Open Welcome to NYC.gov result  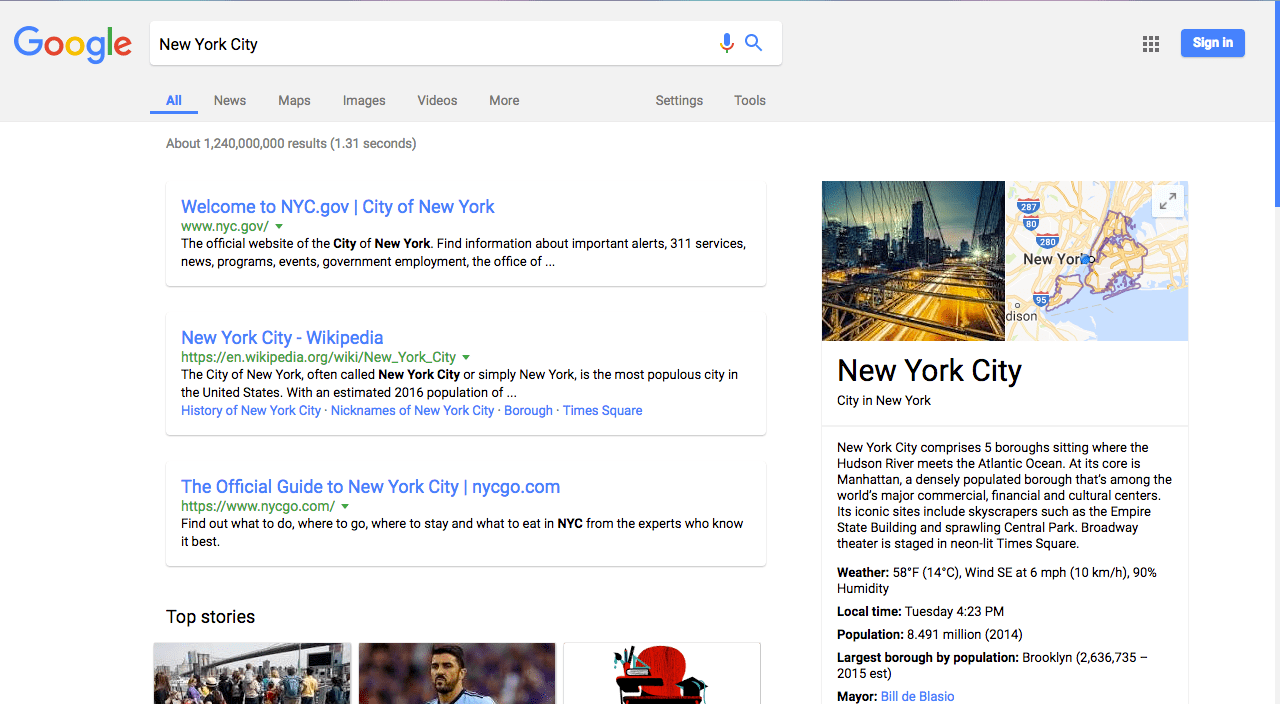pyautogui.click(x=338, y=207)
